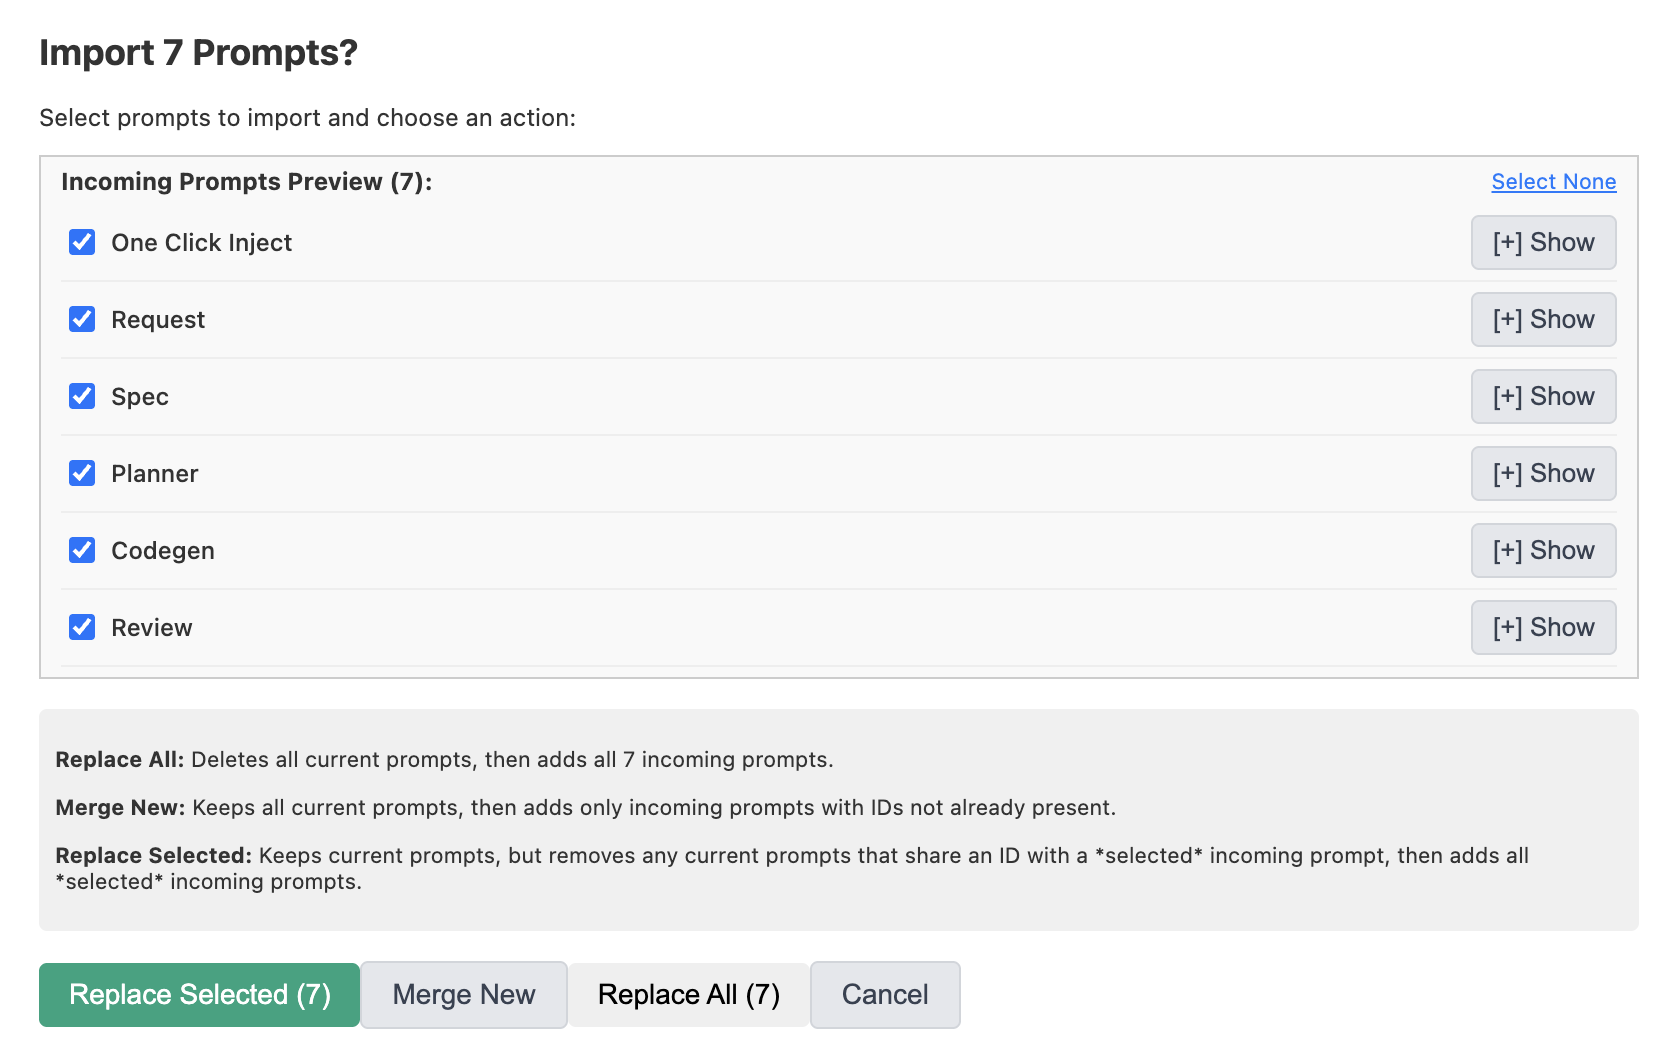Show the Review prompt contents
1674x1062 pixels.
pos(1542,627)
